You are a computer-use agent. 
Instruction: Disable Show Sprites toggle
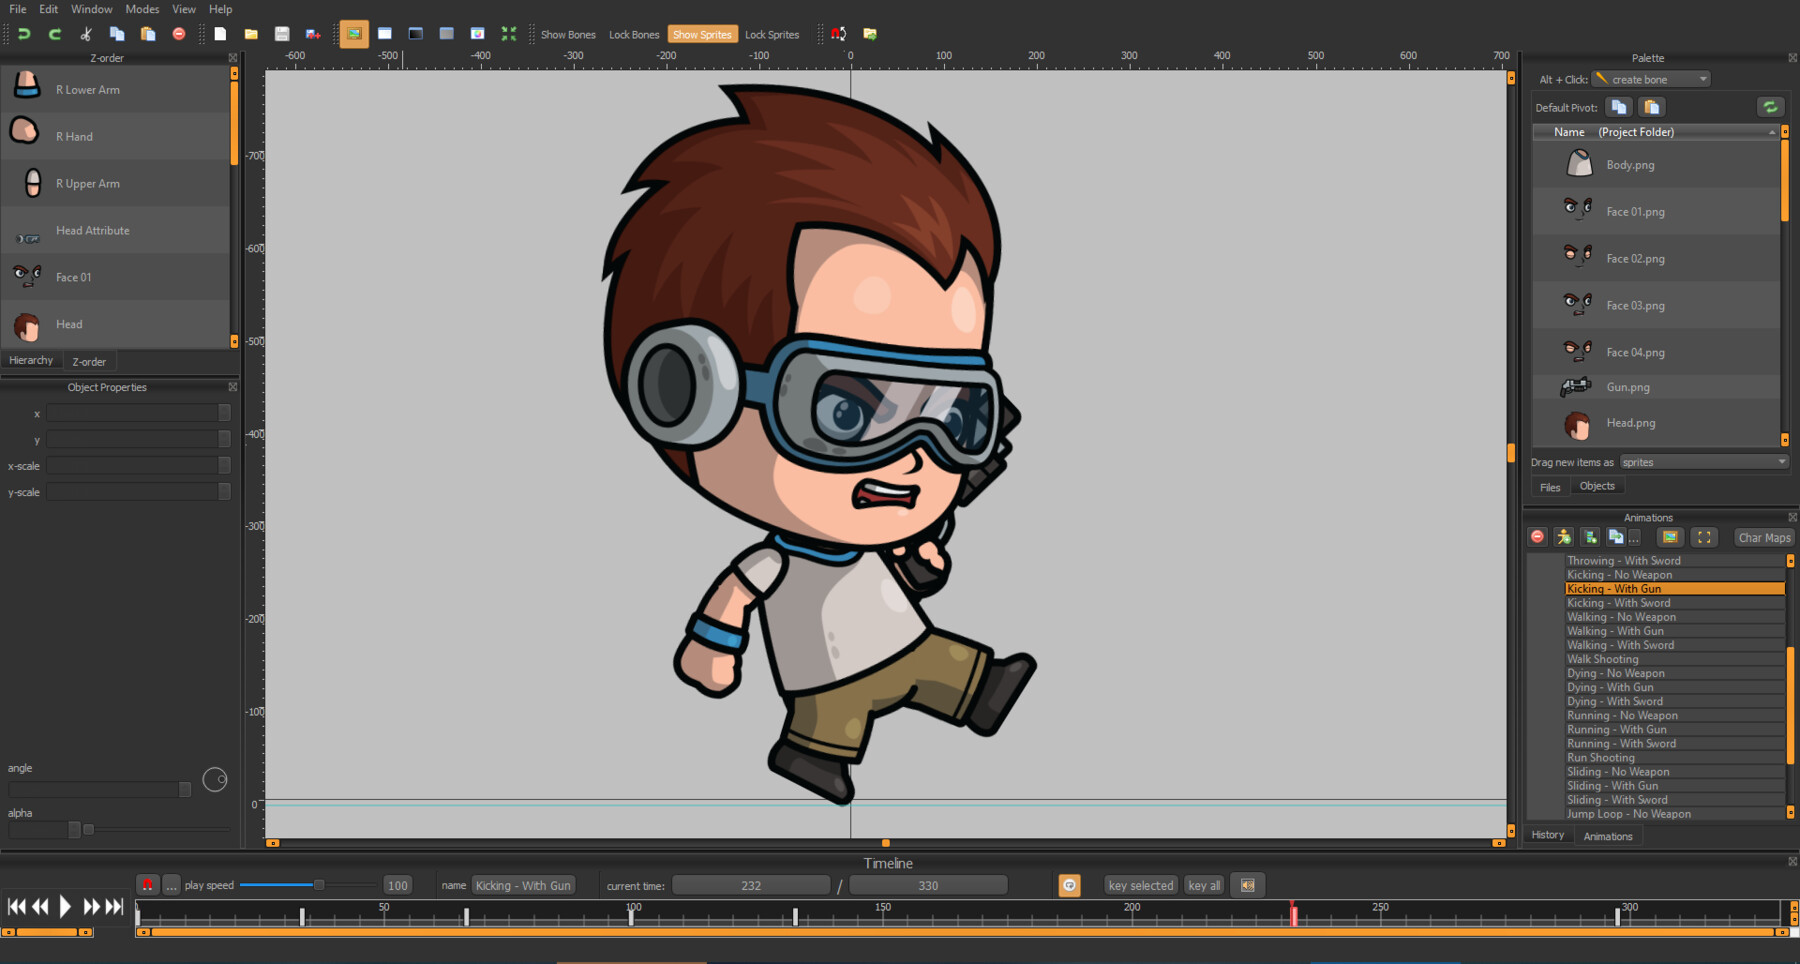pos(702,35)
